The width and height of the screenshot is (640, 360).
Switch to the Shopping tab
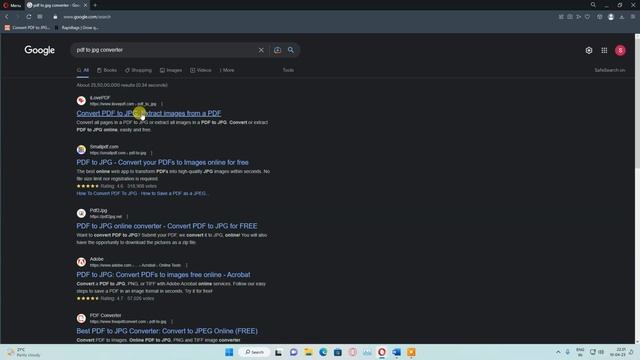(138, 70)
